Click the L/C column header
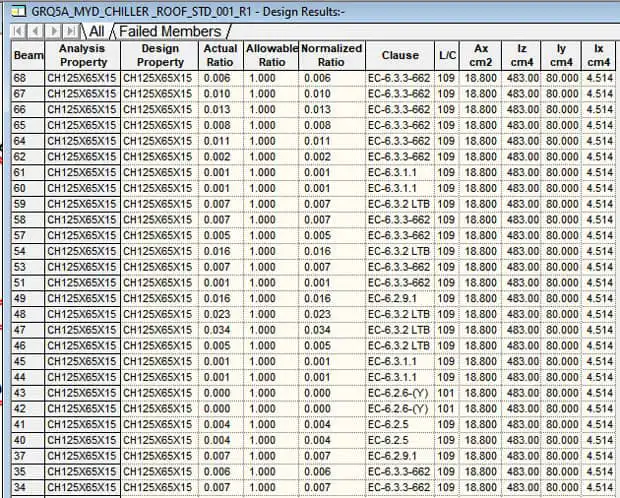 tap(447, 55)
